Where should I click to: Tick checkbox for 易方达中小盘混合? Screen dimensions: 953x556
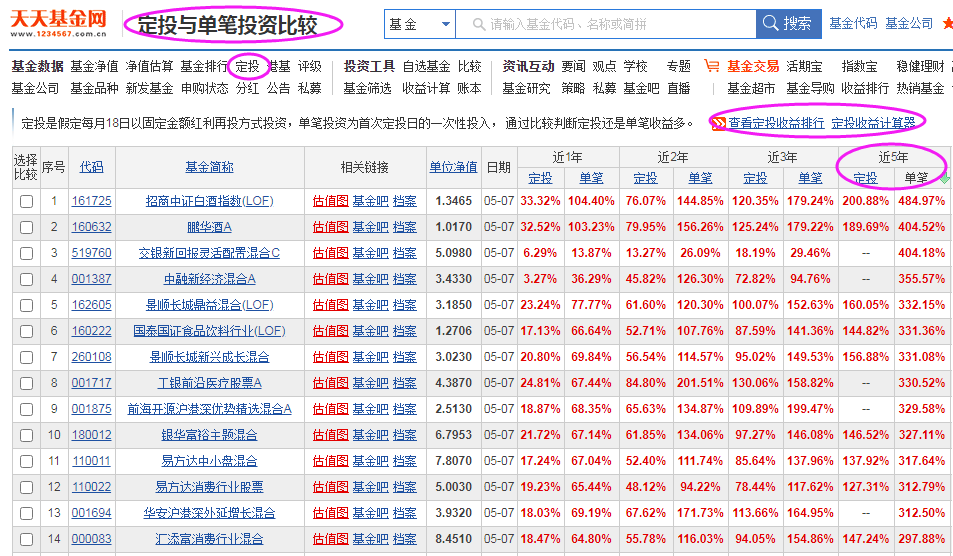click(x=26, y=462)
